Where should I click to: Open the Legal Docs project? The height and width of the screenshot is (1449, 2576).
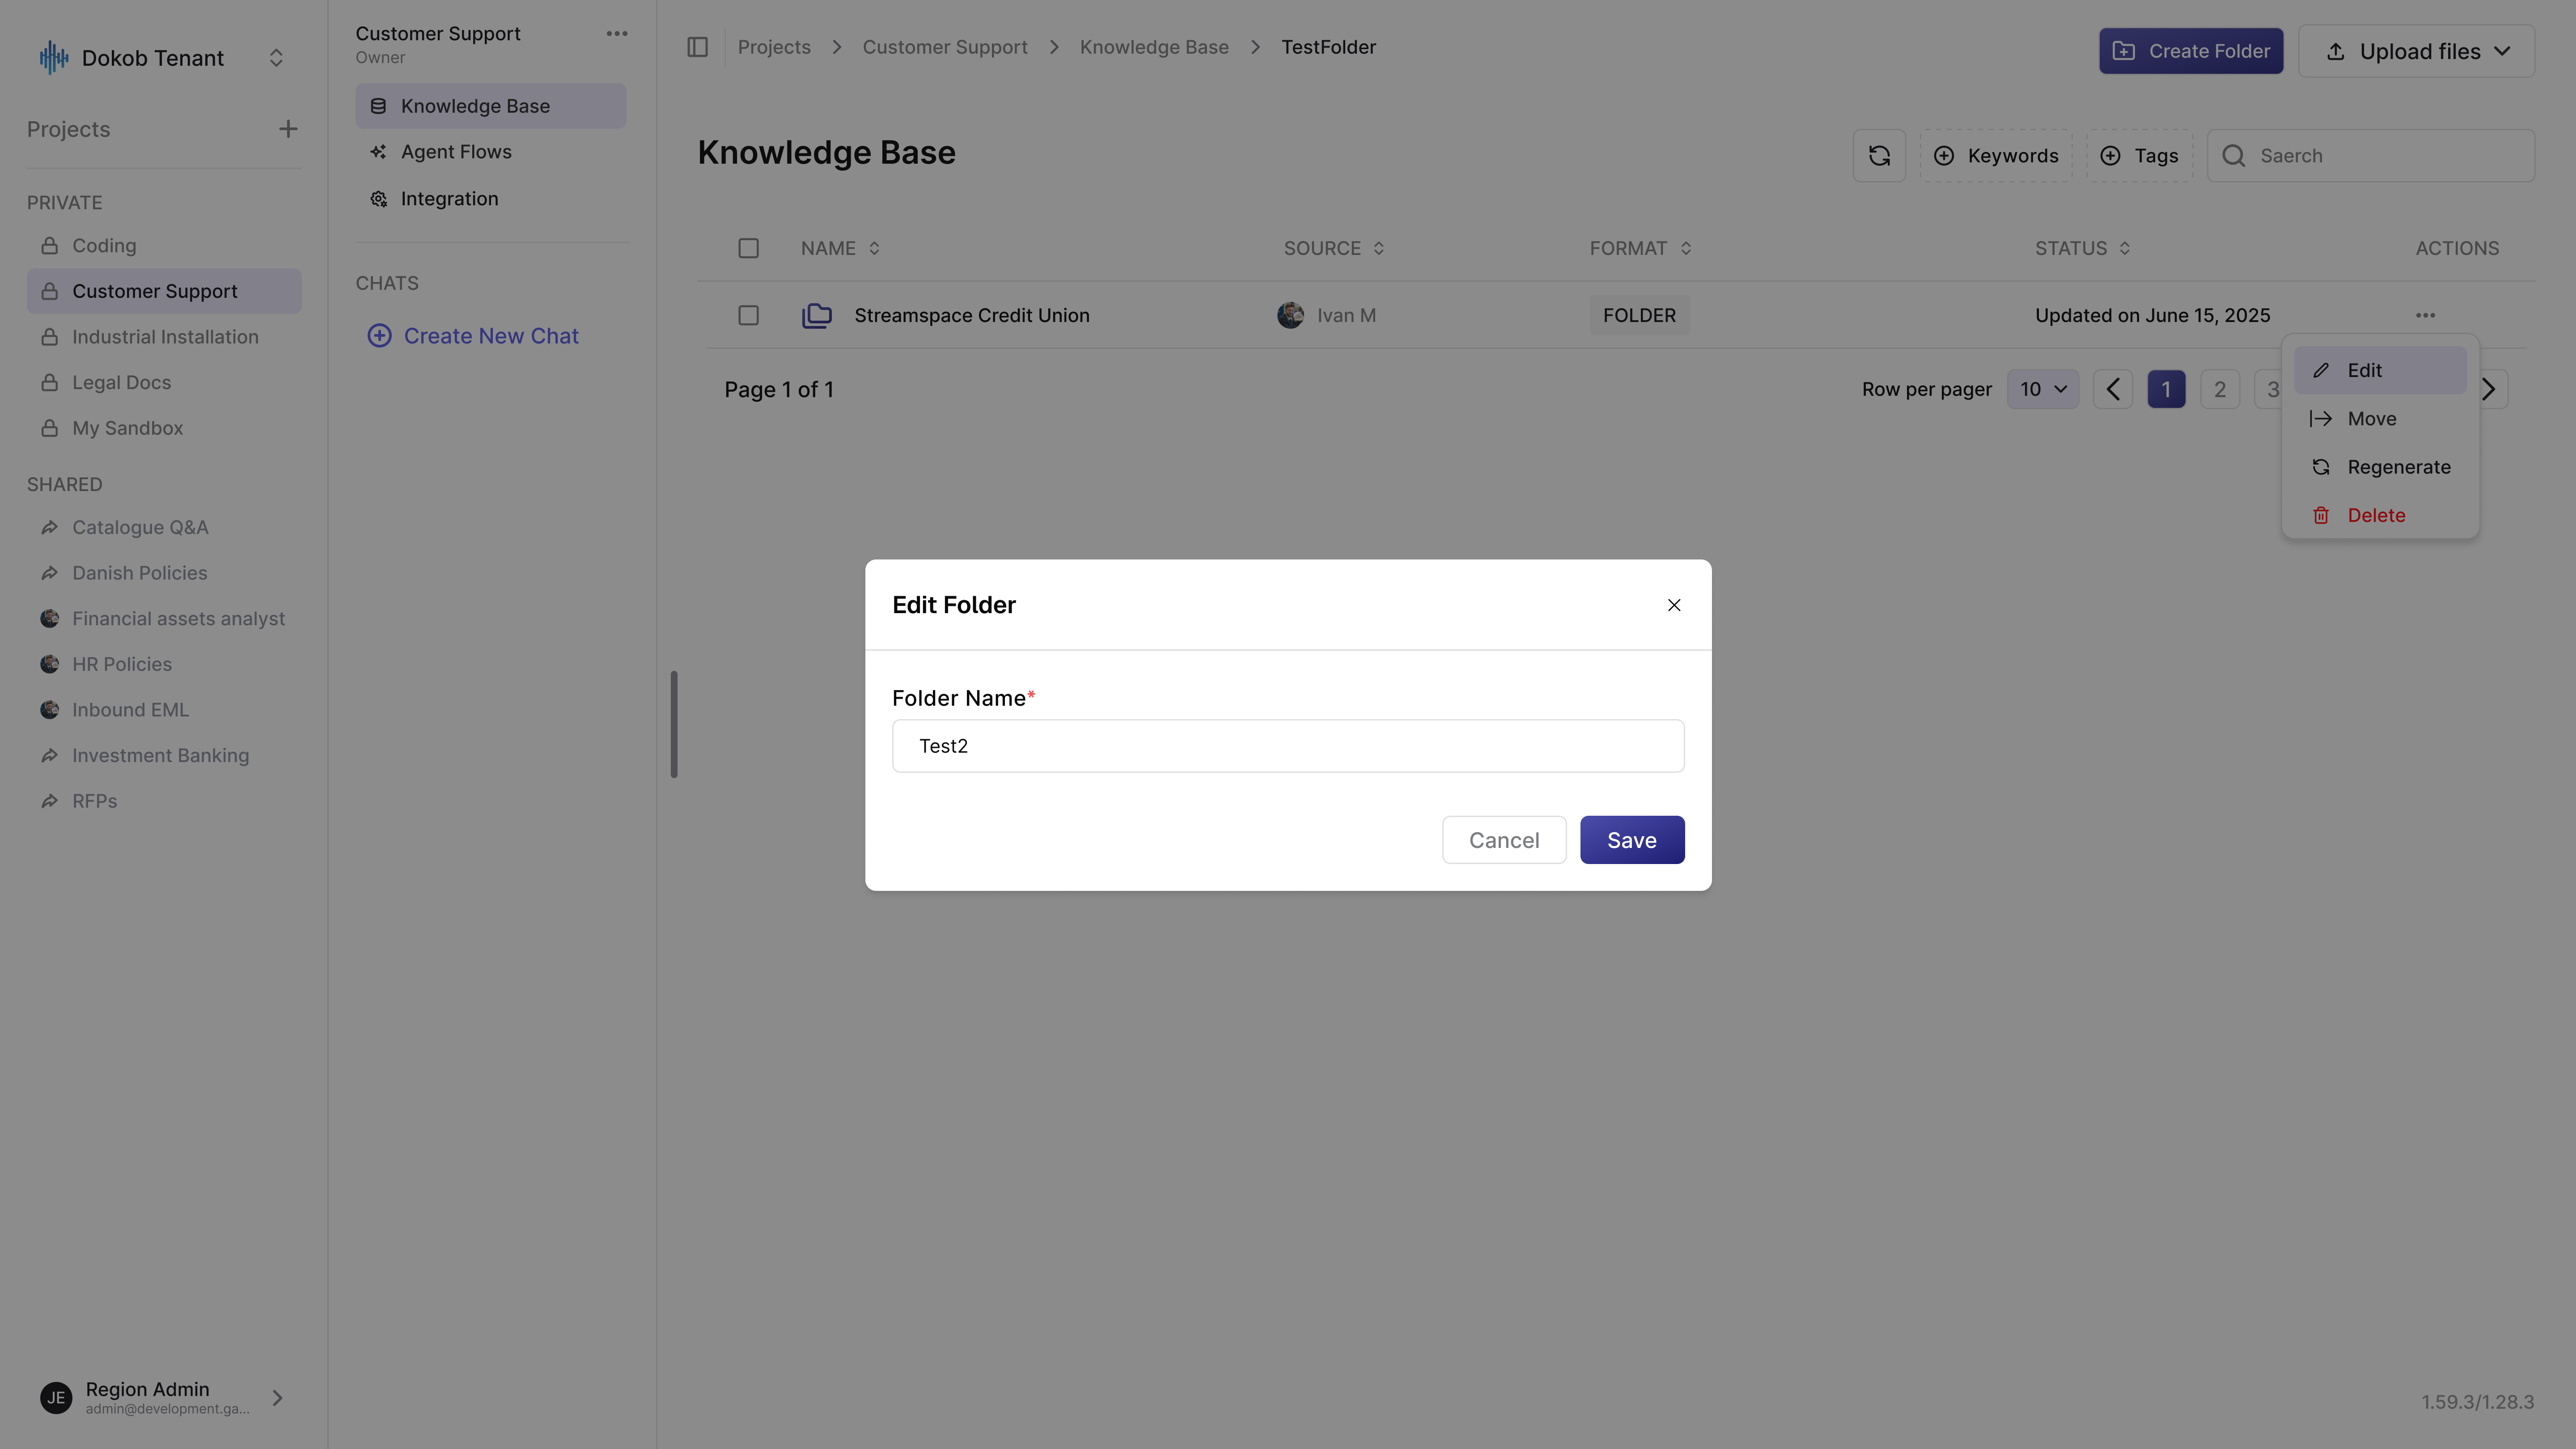point(164,383)
